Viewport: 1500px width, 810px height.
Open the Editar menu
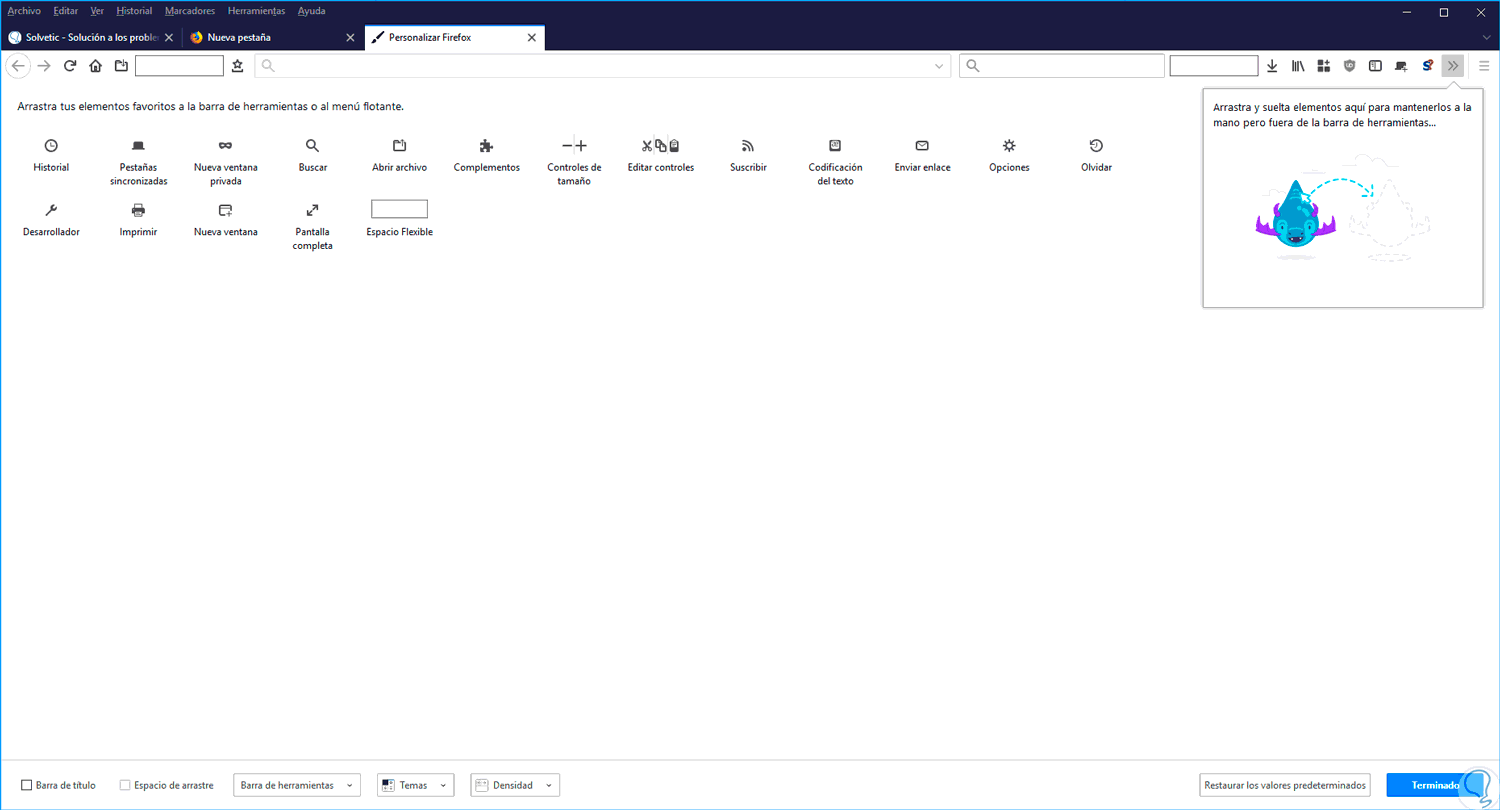(66, 11)
